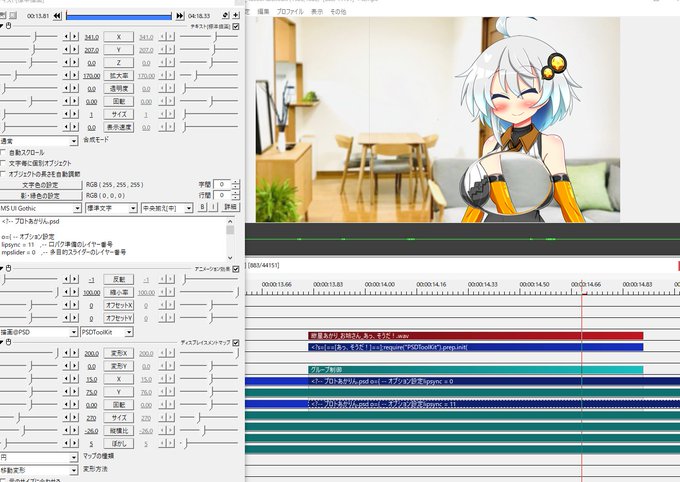Jump to object end with fast-forward icon
Image resolution: width=680 pixels, height=482 pixels.
180,16
